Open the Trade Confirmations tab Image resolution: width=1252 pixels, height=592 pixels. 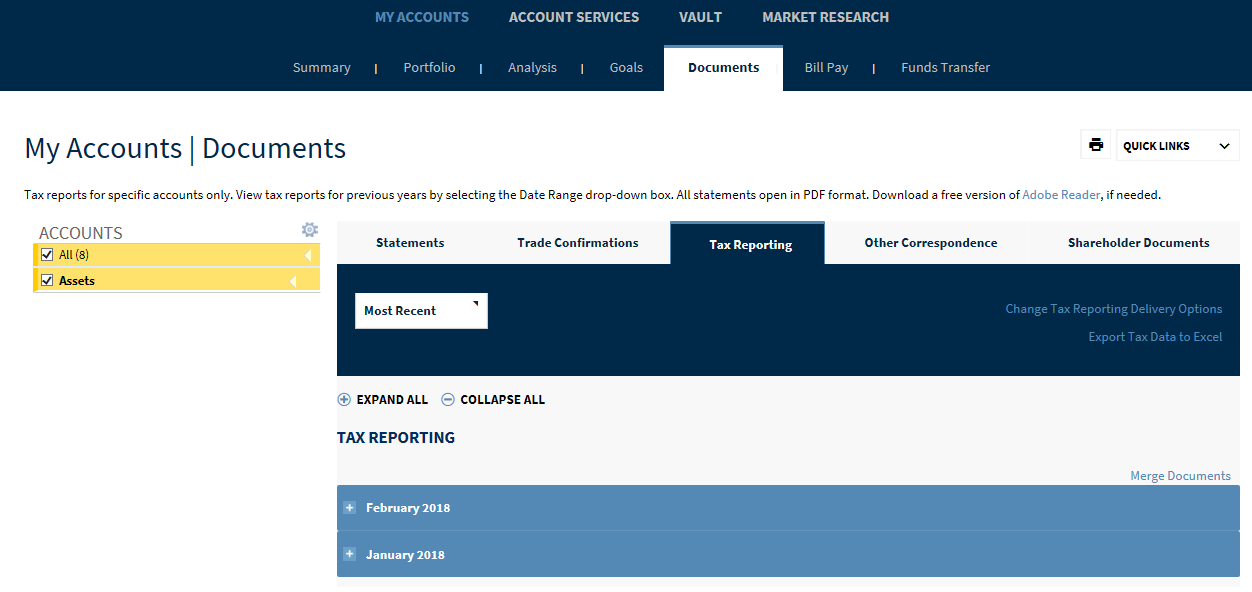(x=578, y=243)
